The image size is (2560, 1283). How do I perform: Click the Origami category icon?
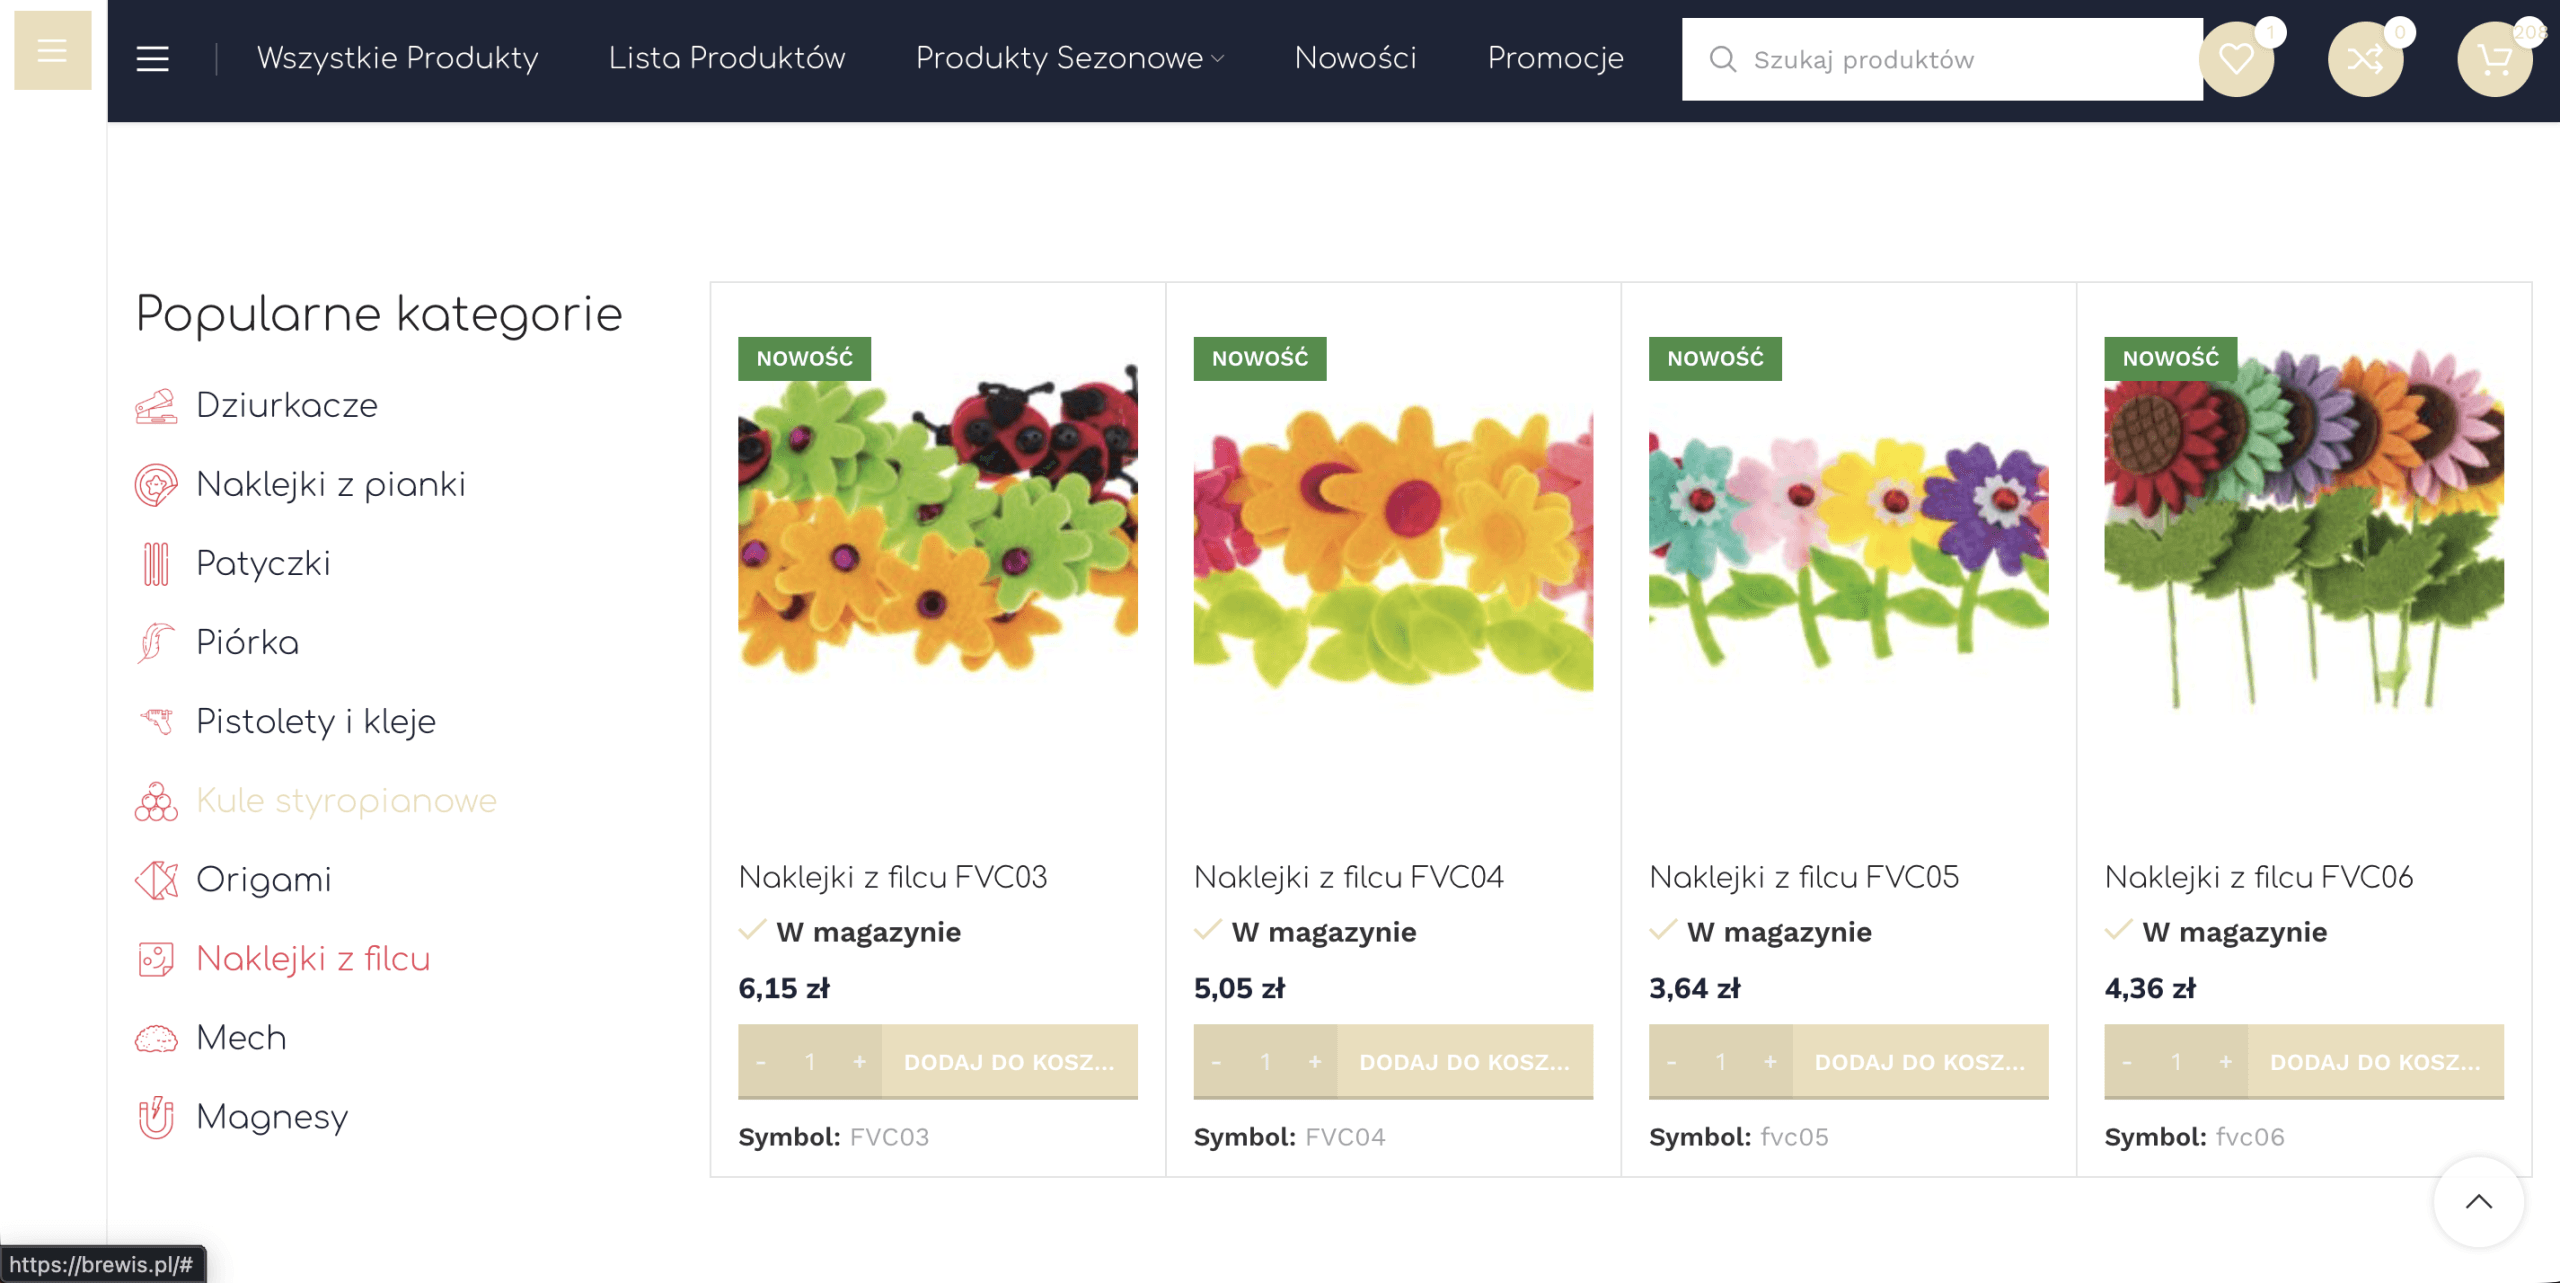(x=156, y=880)
